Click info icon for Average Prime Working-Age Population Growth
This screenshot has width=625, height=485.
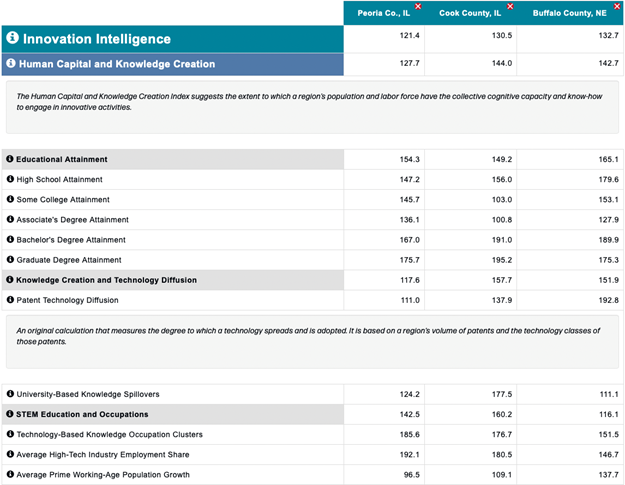click(10, 474)
